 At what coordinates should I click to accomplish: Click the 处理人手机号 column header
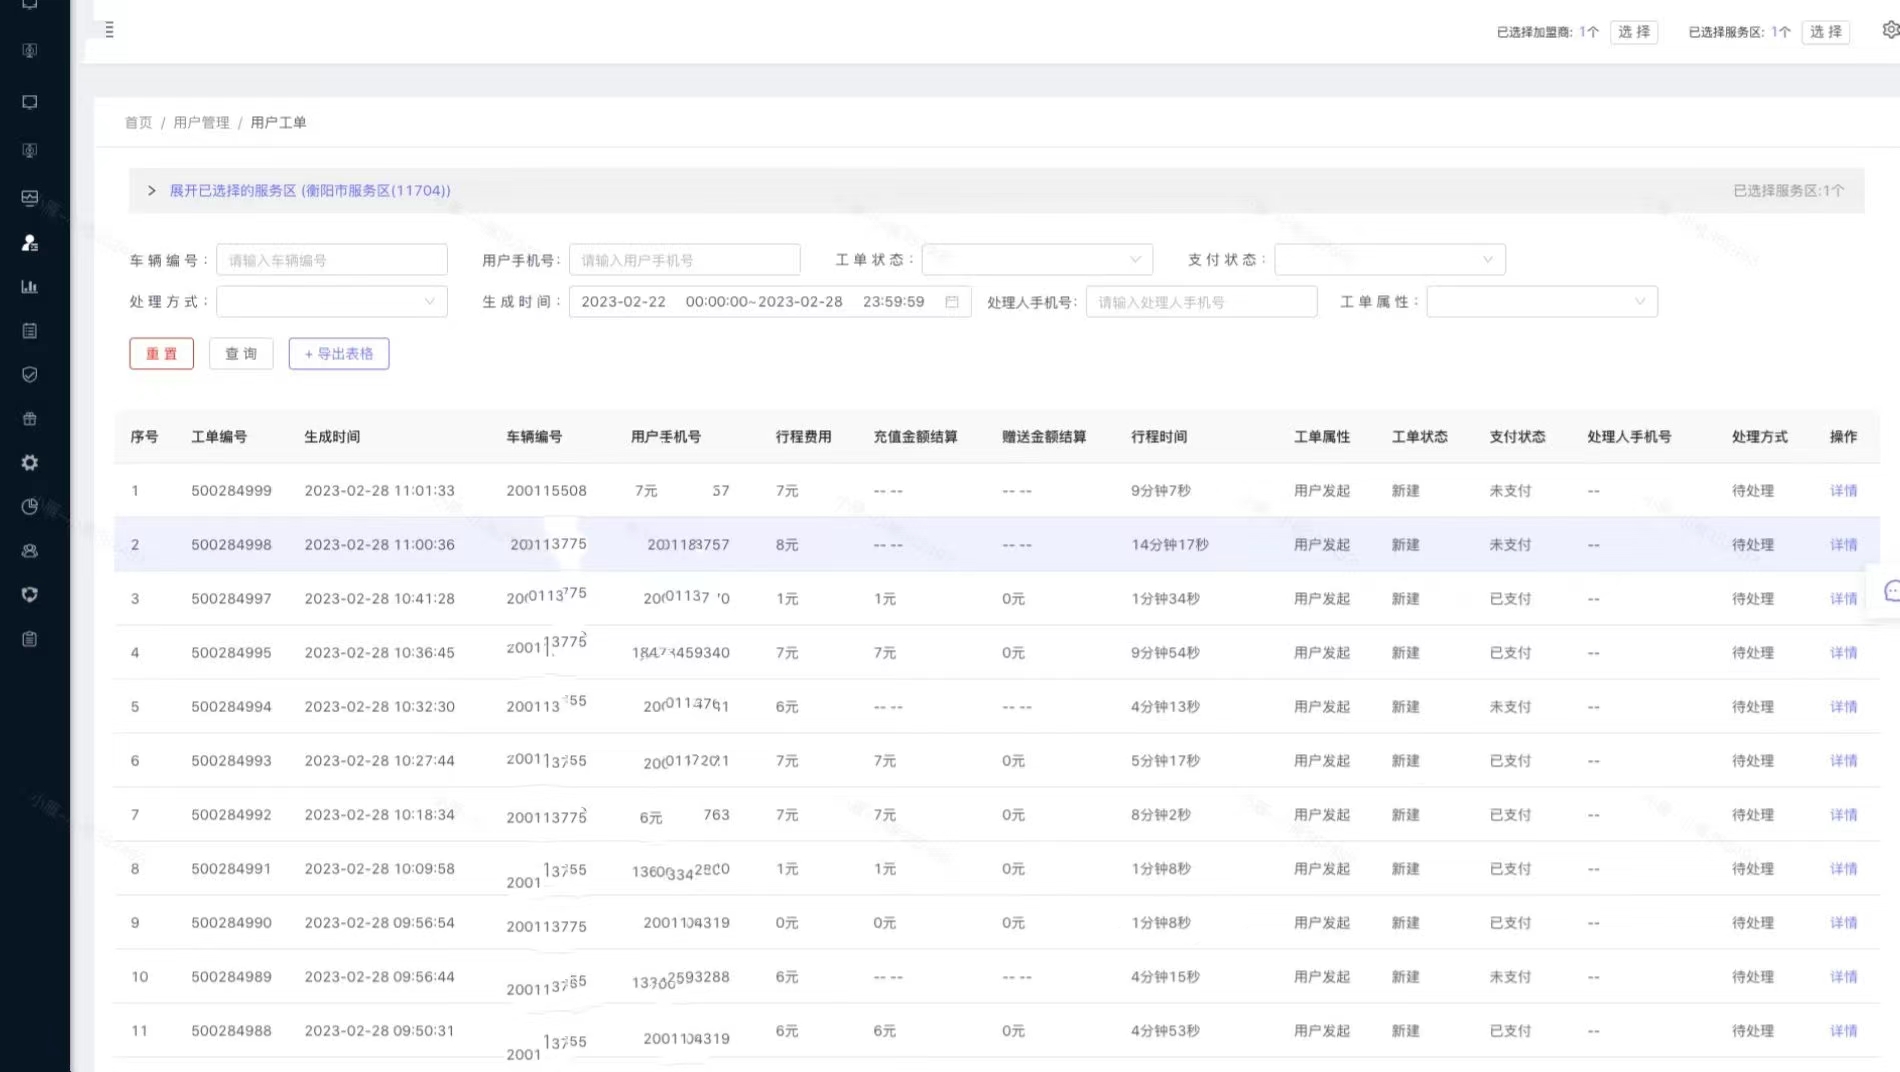pos(1629,437)
